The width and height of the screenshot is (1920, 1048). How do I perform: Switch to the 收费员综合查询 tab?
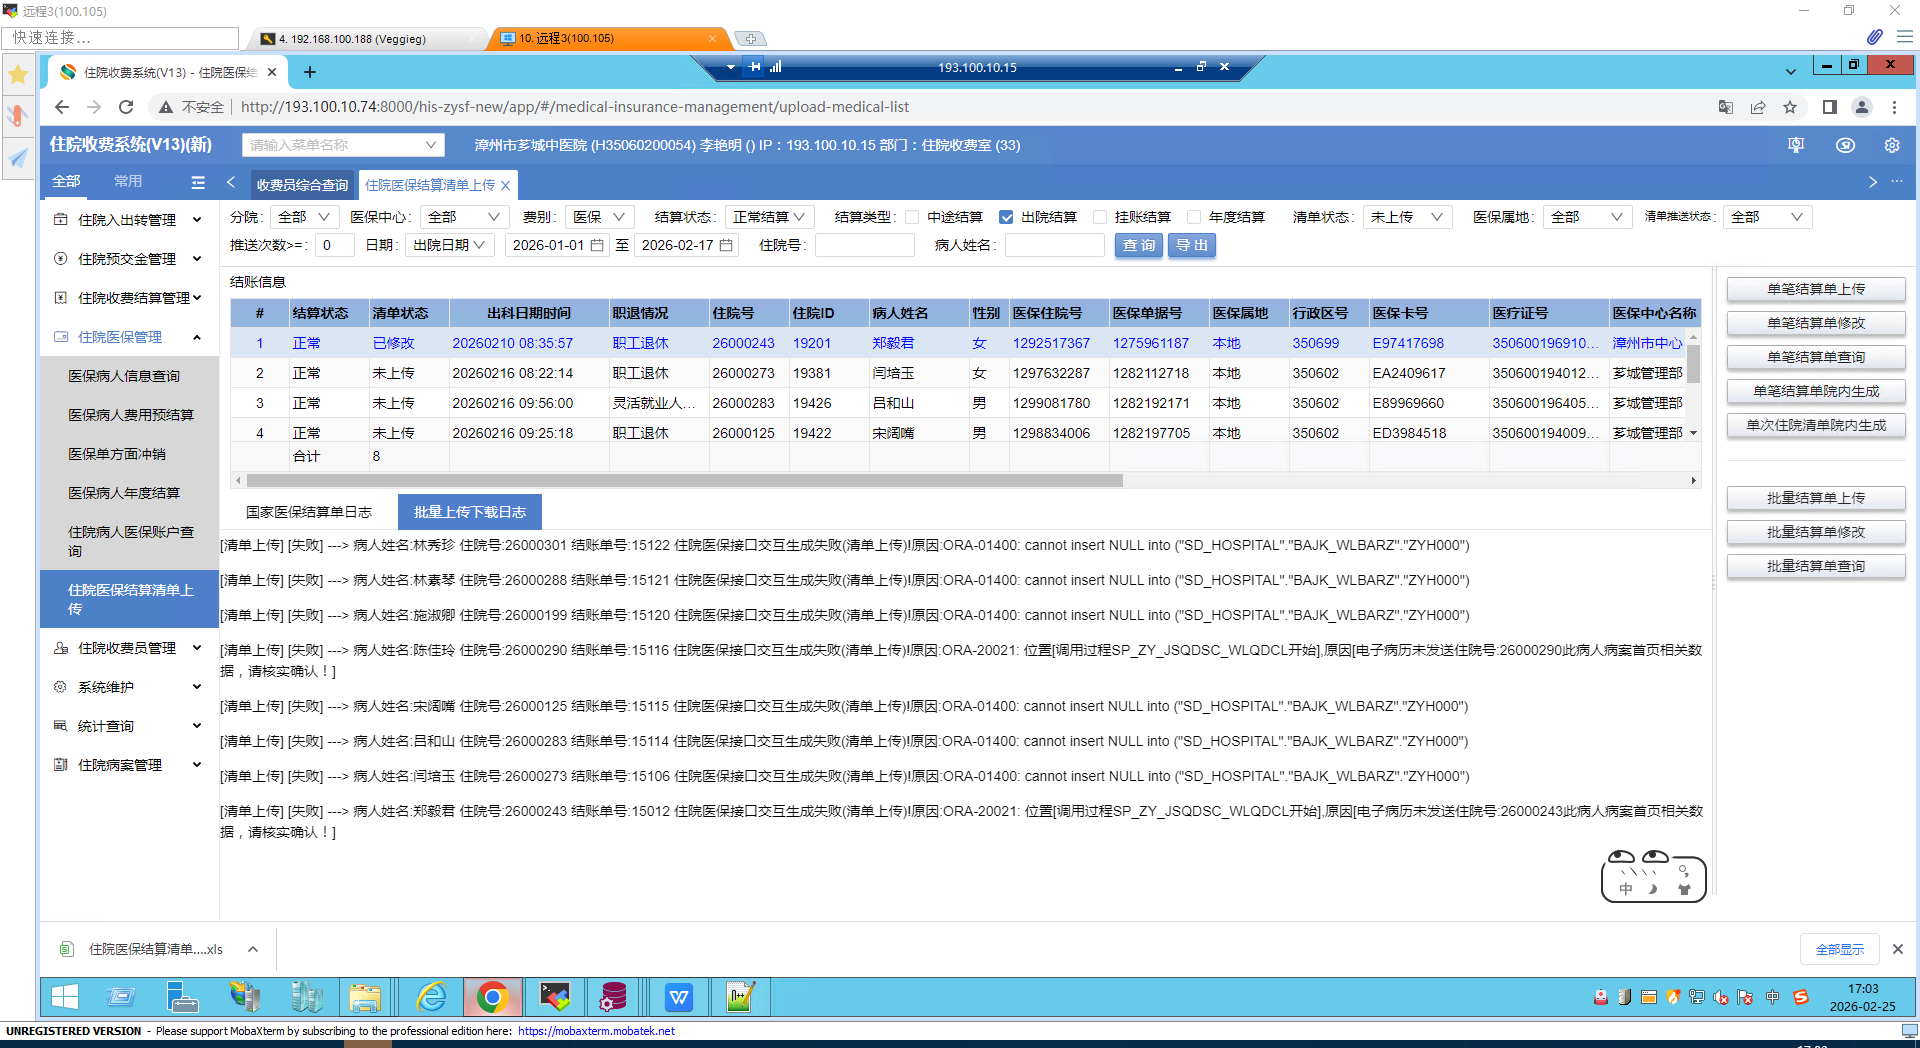(302, 185)
